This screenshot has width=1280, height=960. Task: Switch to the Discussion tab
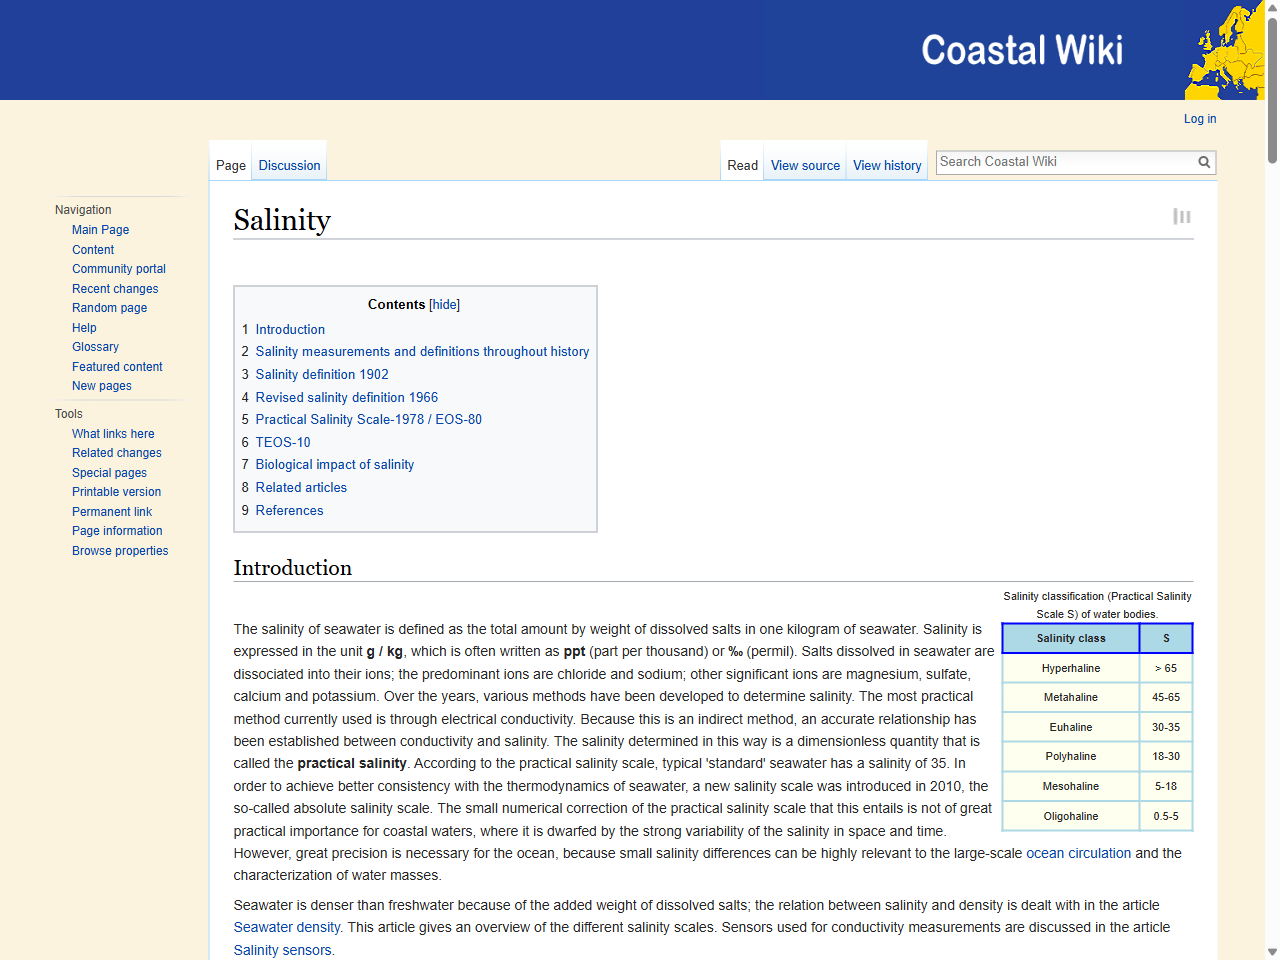[289, 165]
